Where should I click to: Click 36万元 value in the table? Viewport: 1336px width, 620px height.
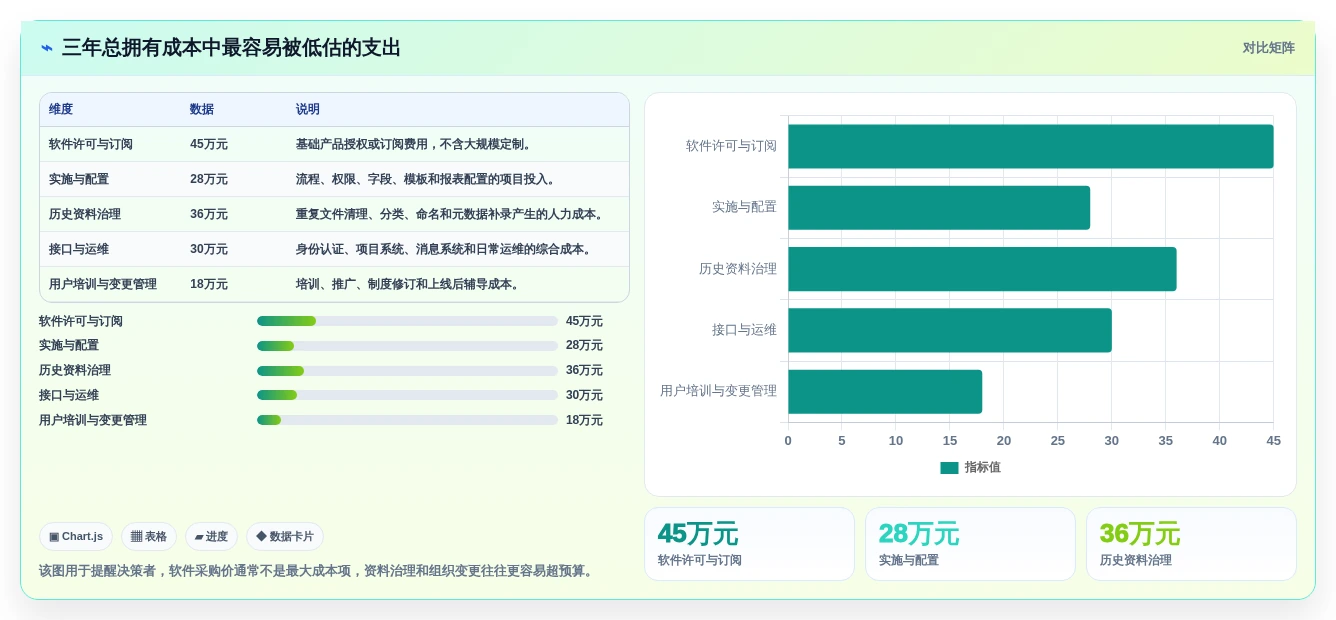[209, 214]
